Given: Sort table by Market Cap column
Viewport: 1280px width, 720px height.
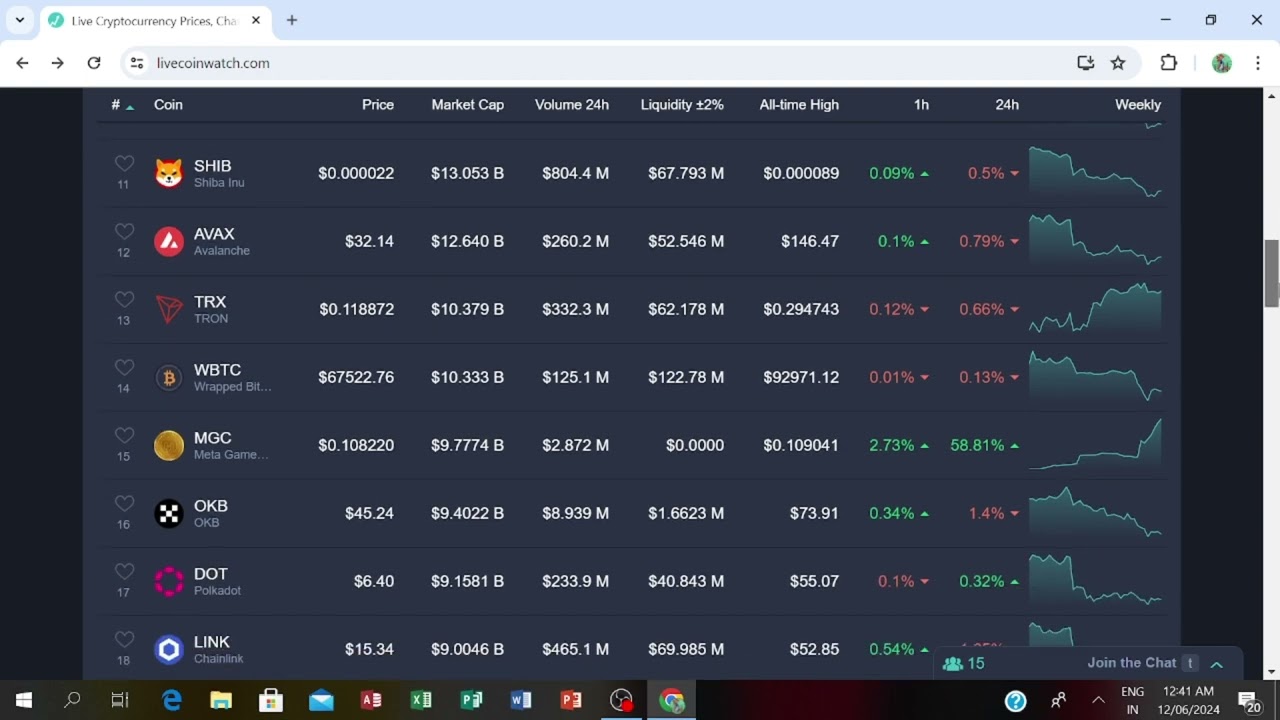Looking at the screenshot, I should point(467,104).
